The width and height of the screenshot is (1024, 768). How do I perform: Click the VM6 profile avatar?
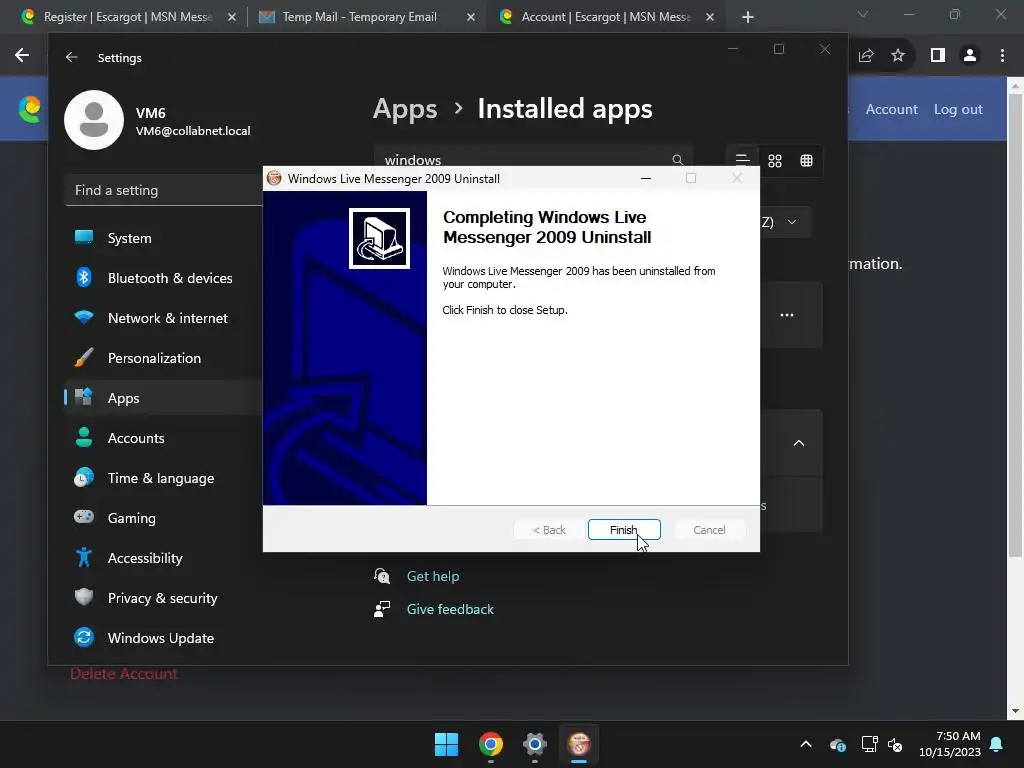[x=94, y=120]
